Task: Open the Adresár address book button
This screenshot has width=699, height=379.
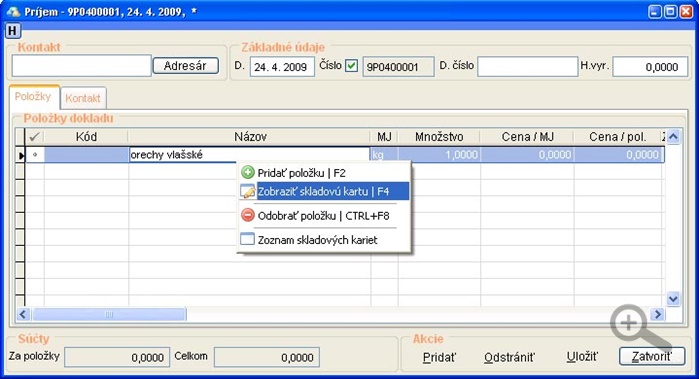Action: 185,66
